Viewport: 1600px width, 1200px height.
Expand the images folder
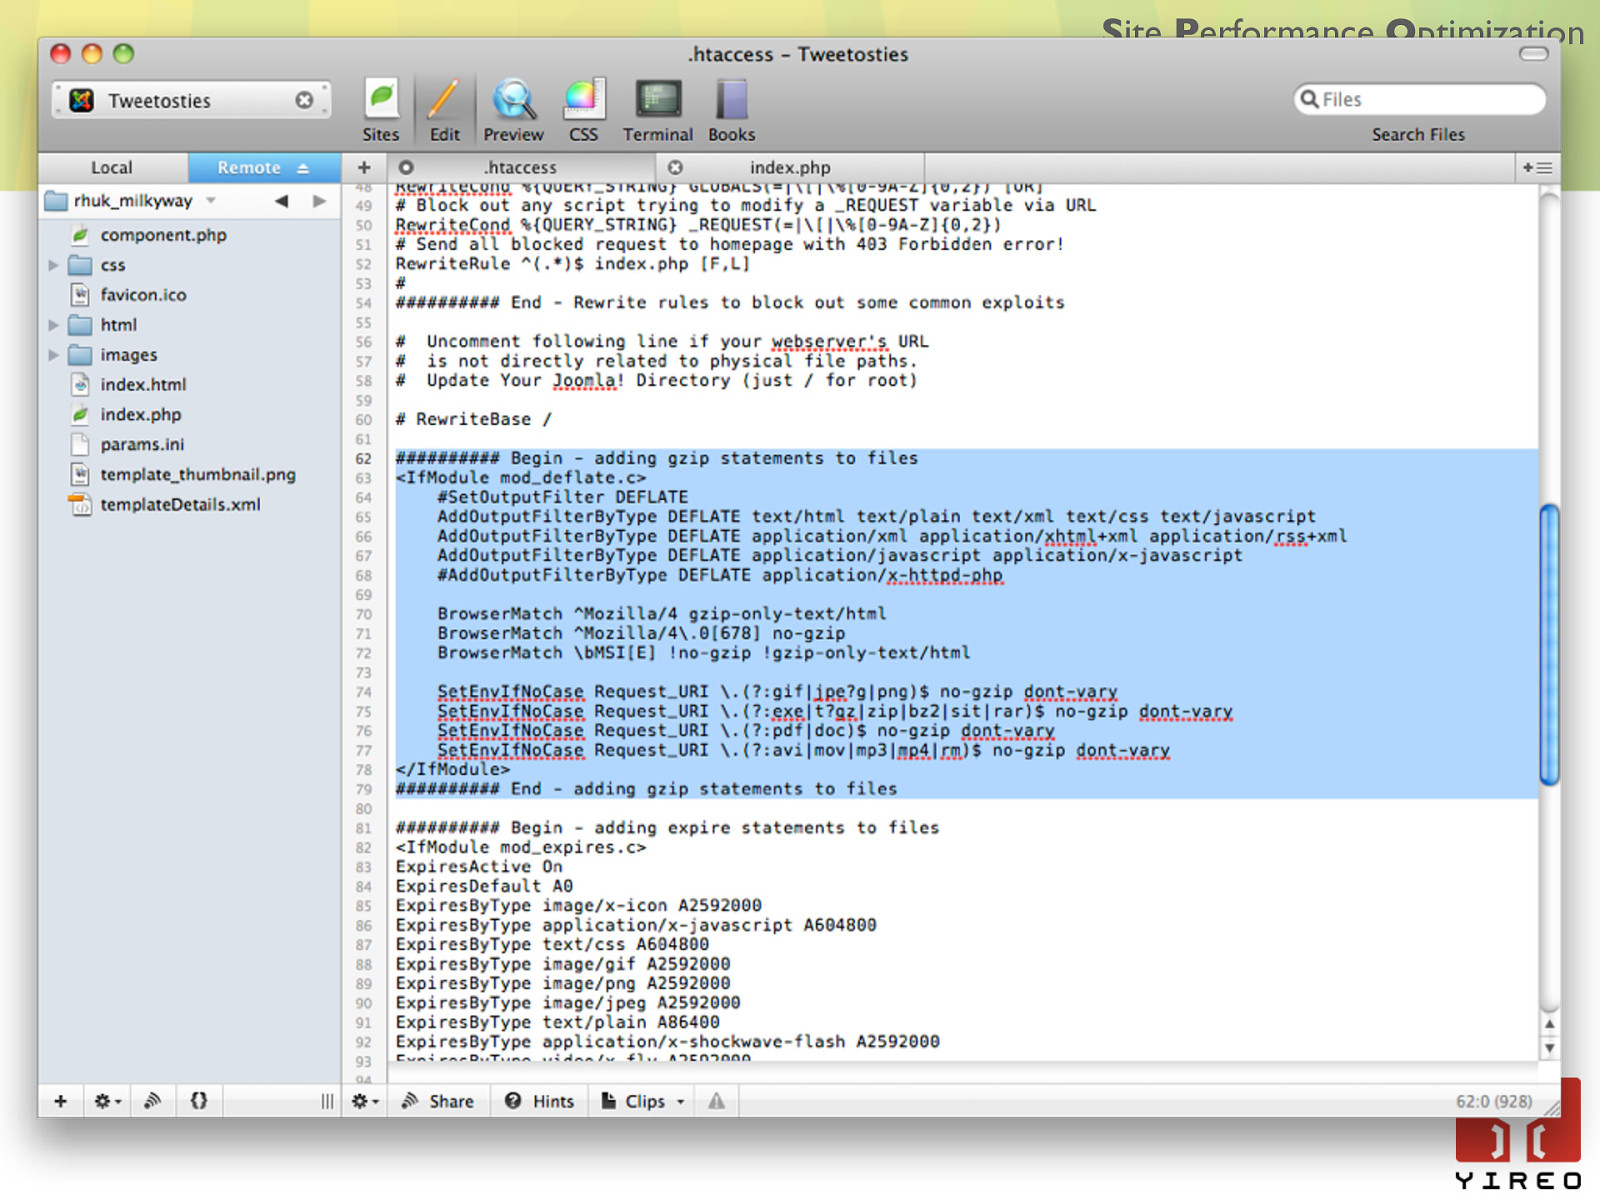[53, 355]
